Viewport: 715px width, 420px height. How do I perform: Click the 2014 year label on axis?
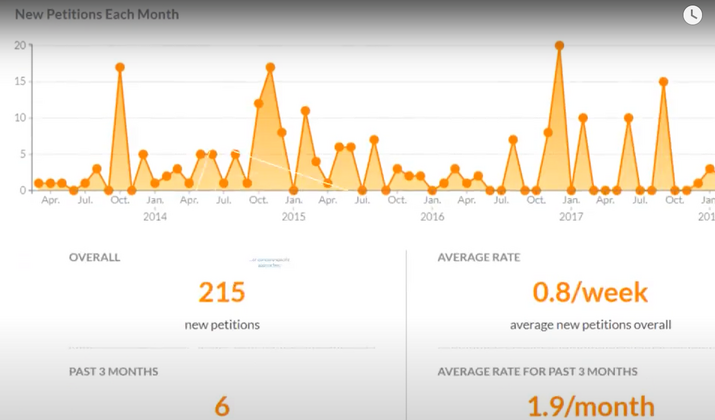(155, 217)
